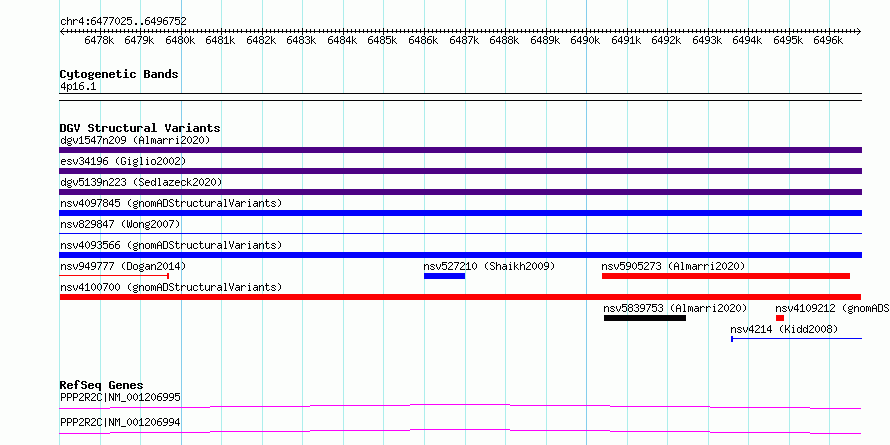Open variant nsv829847 (Wong2007) label

120,224
